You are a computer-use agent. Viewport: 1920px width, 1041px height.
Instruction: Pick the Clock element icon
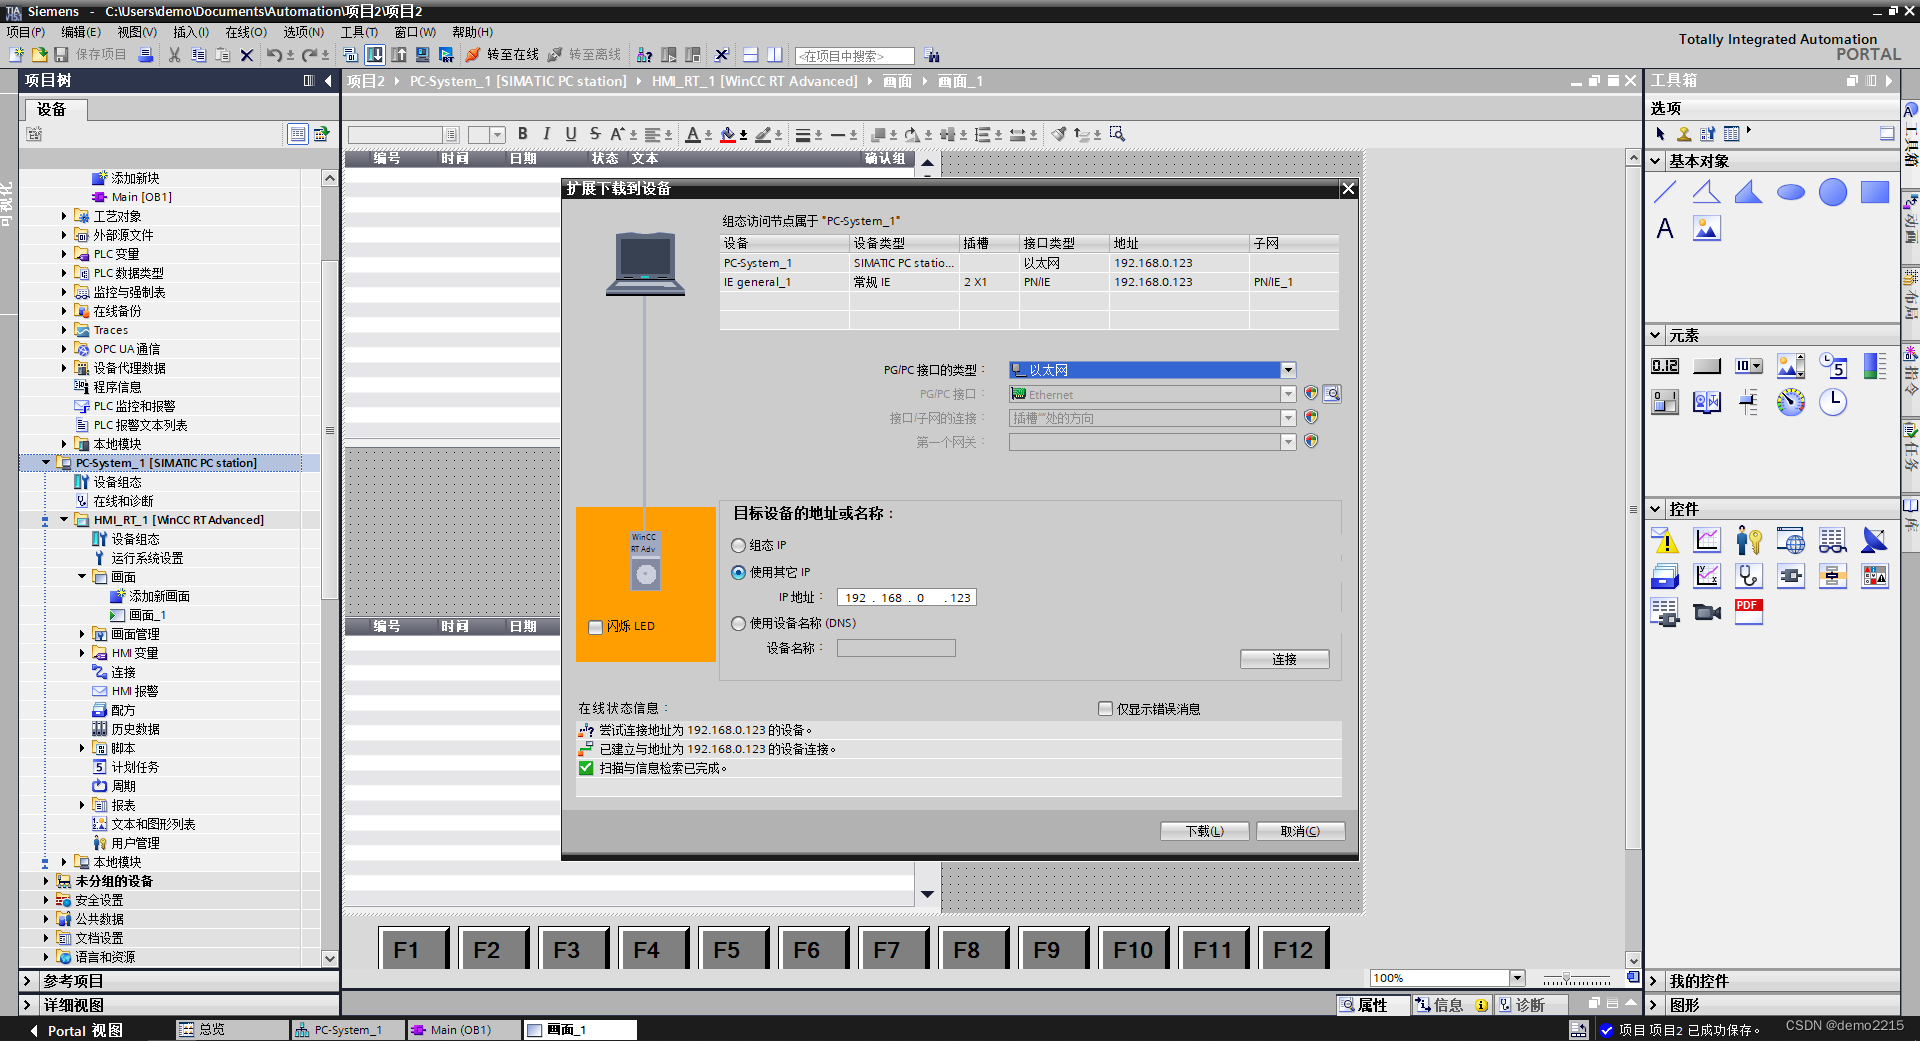point(1832,402)
